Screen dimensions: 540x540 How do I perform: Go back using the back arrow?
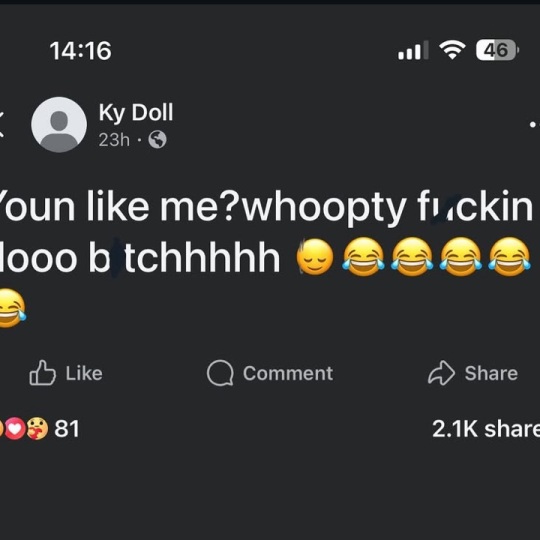click(1, 125)
